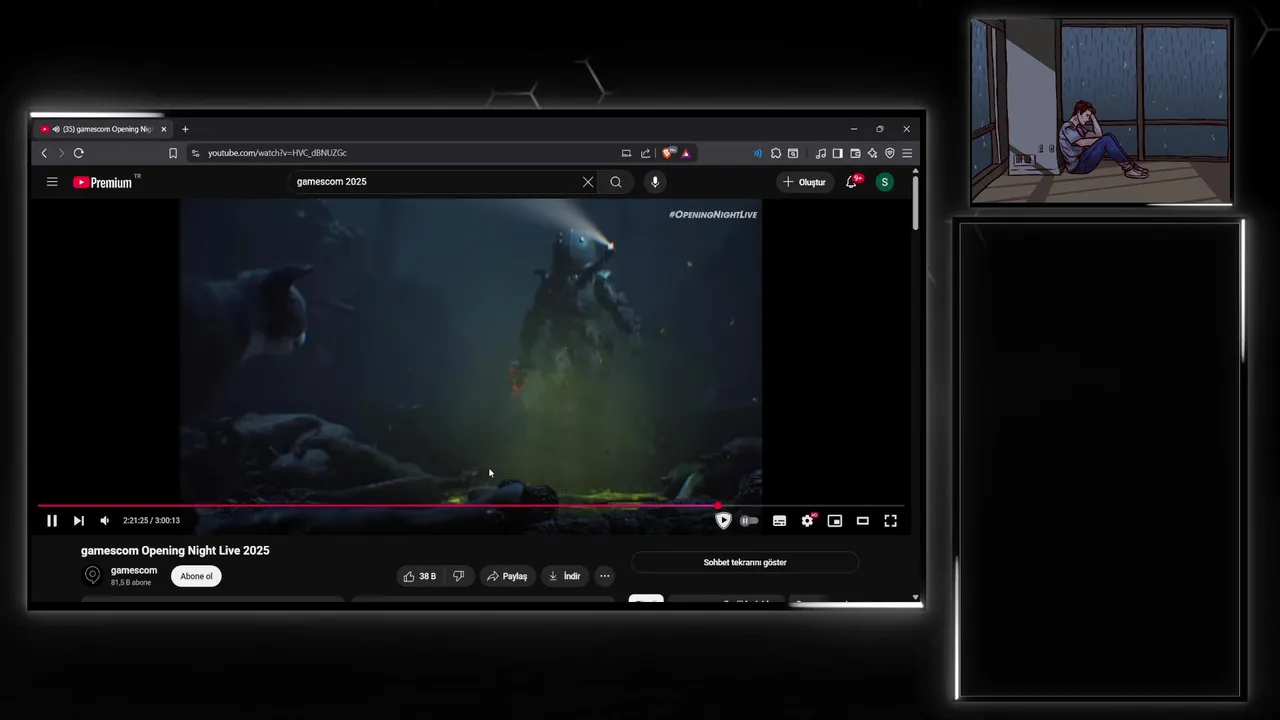
Task: Mute the video volume speaker icon
Action: [104, 520]
